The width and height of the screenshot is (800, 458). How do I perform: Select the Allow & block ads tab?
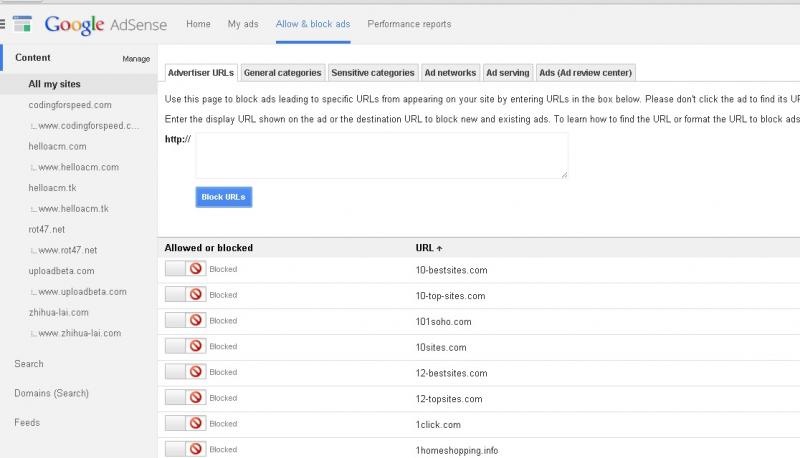point(313,24)
